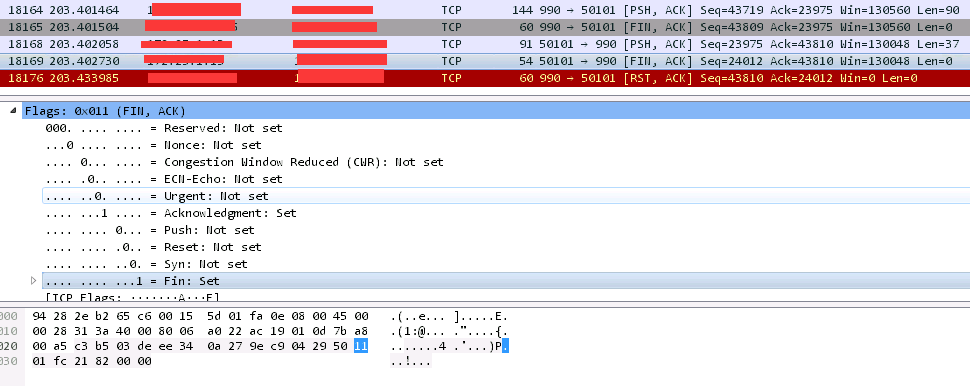Select the Nonce: Not set field
The height and width of the screenshot is (386, 970).
153,145
